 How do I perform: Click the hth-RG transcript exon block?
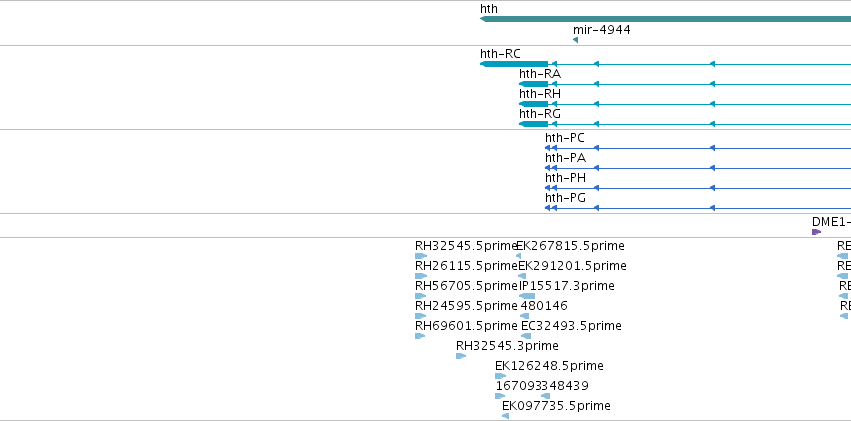tap(534, 124)
